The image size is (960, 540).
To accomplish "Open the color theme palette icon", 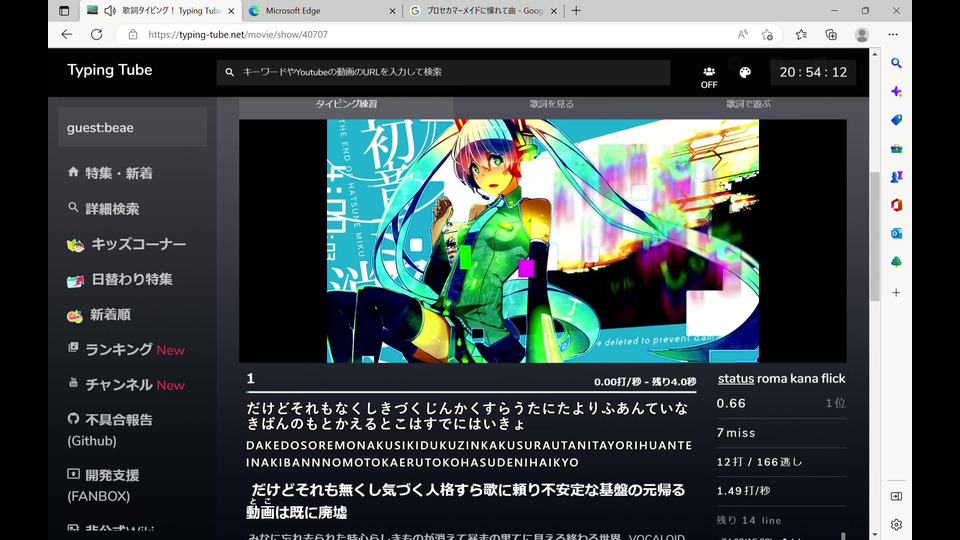I will pyautogui.click(x=745, y=73).
